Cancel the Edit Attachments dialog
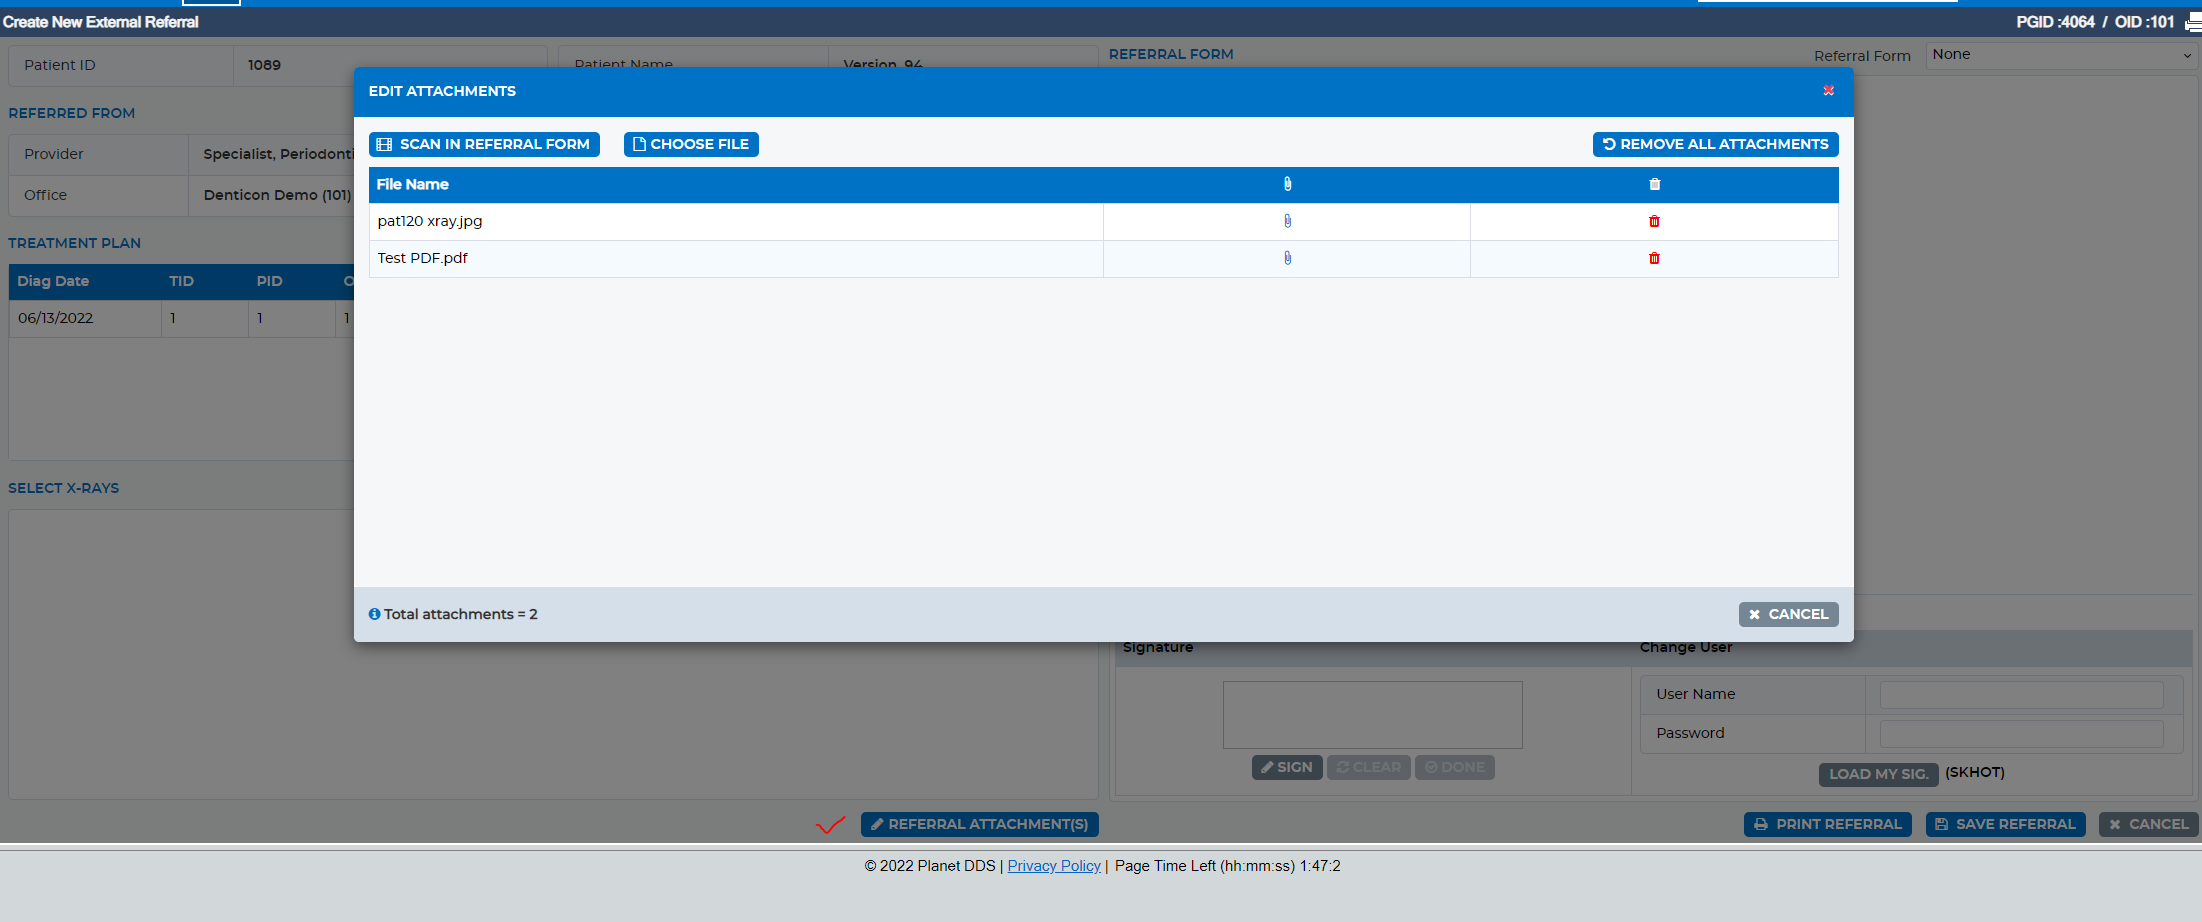 coord(1788,614)
